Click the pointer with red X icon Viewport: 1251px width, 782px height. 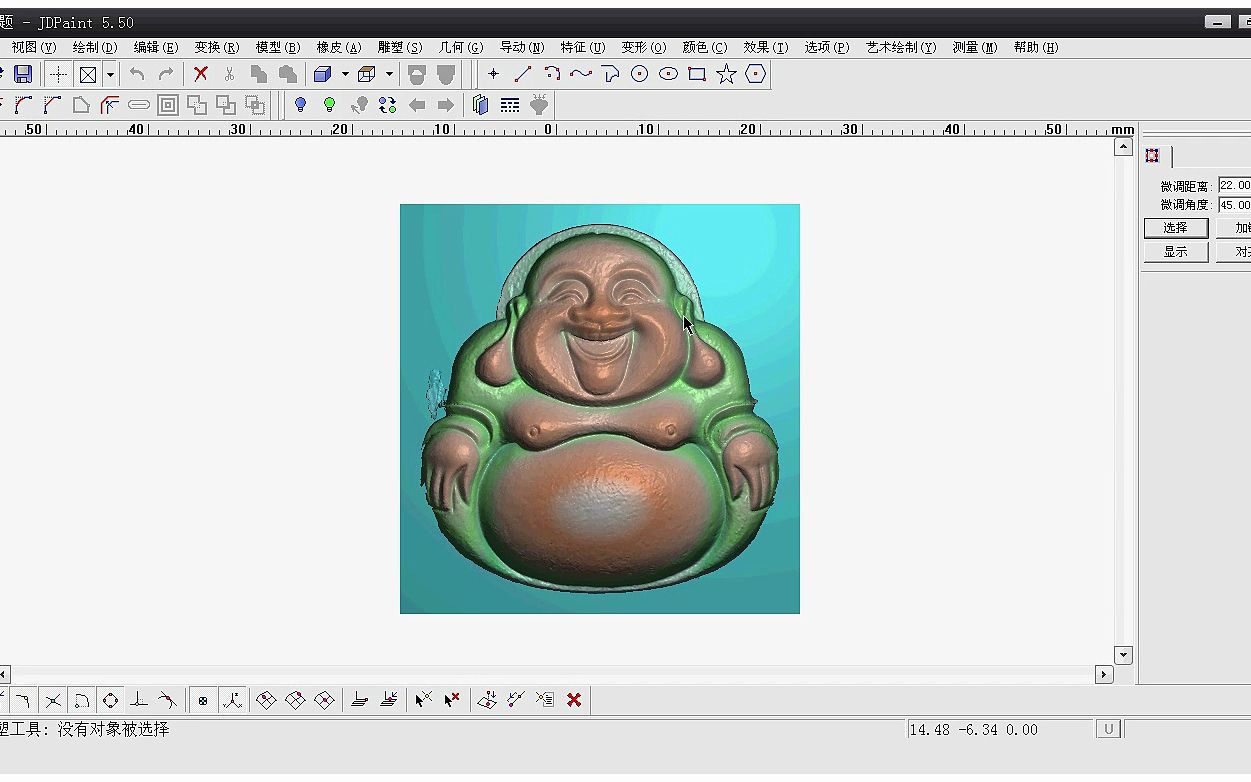pos(452,700)
